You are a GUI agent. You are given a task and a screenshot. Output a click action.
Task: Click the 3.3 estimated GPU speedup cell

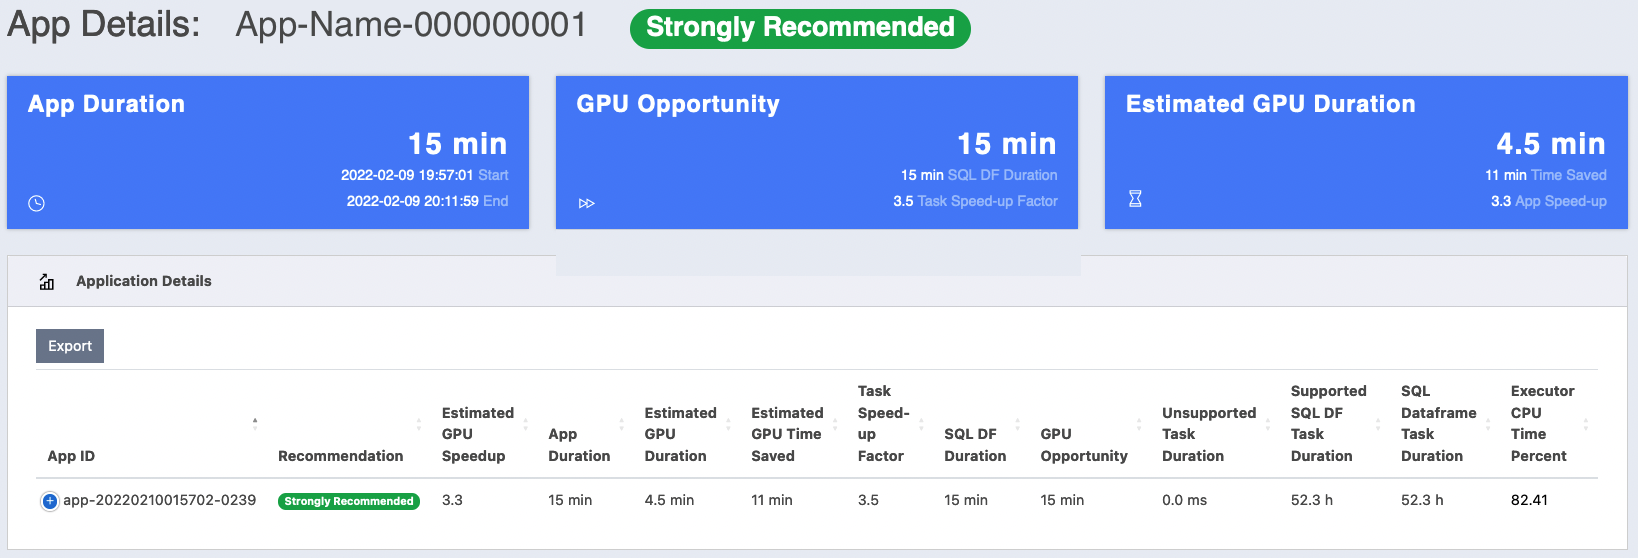click(452, 500)
